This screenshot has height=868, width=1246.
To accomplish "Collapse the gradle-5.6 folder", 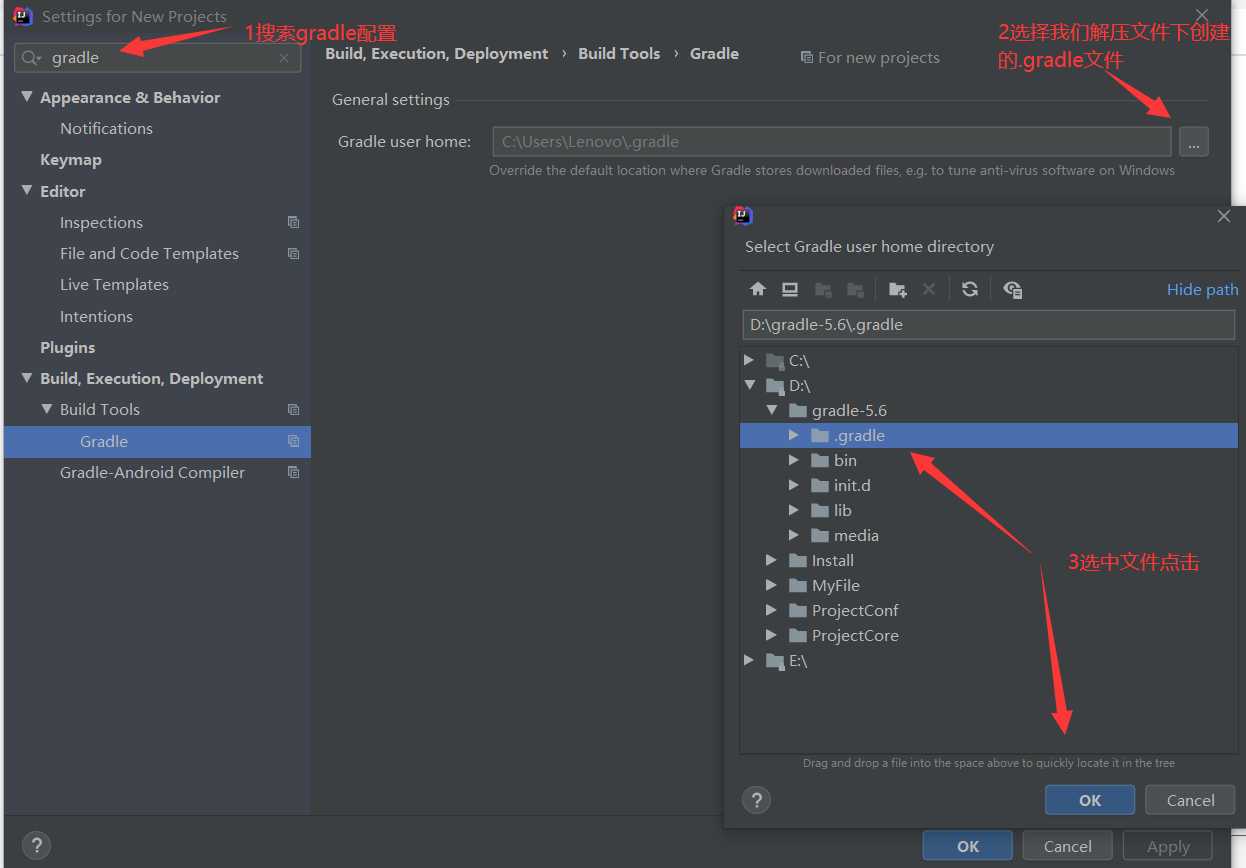I will [772, 410].
